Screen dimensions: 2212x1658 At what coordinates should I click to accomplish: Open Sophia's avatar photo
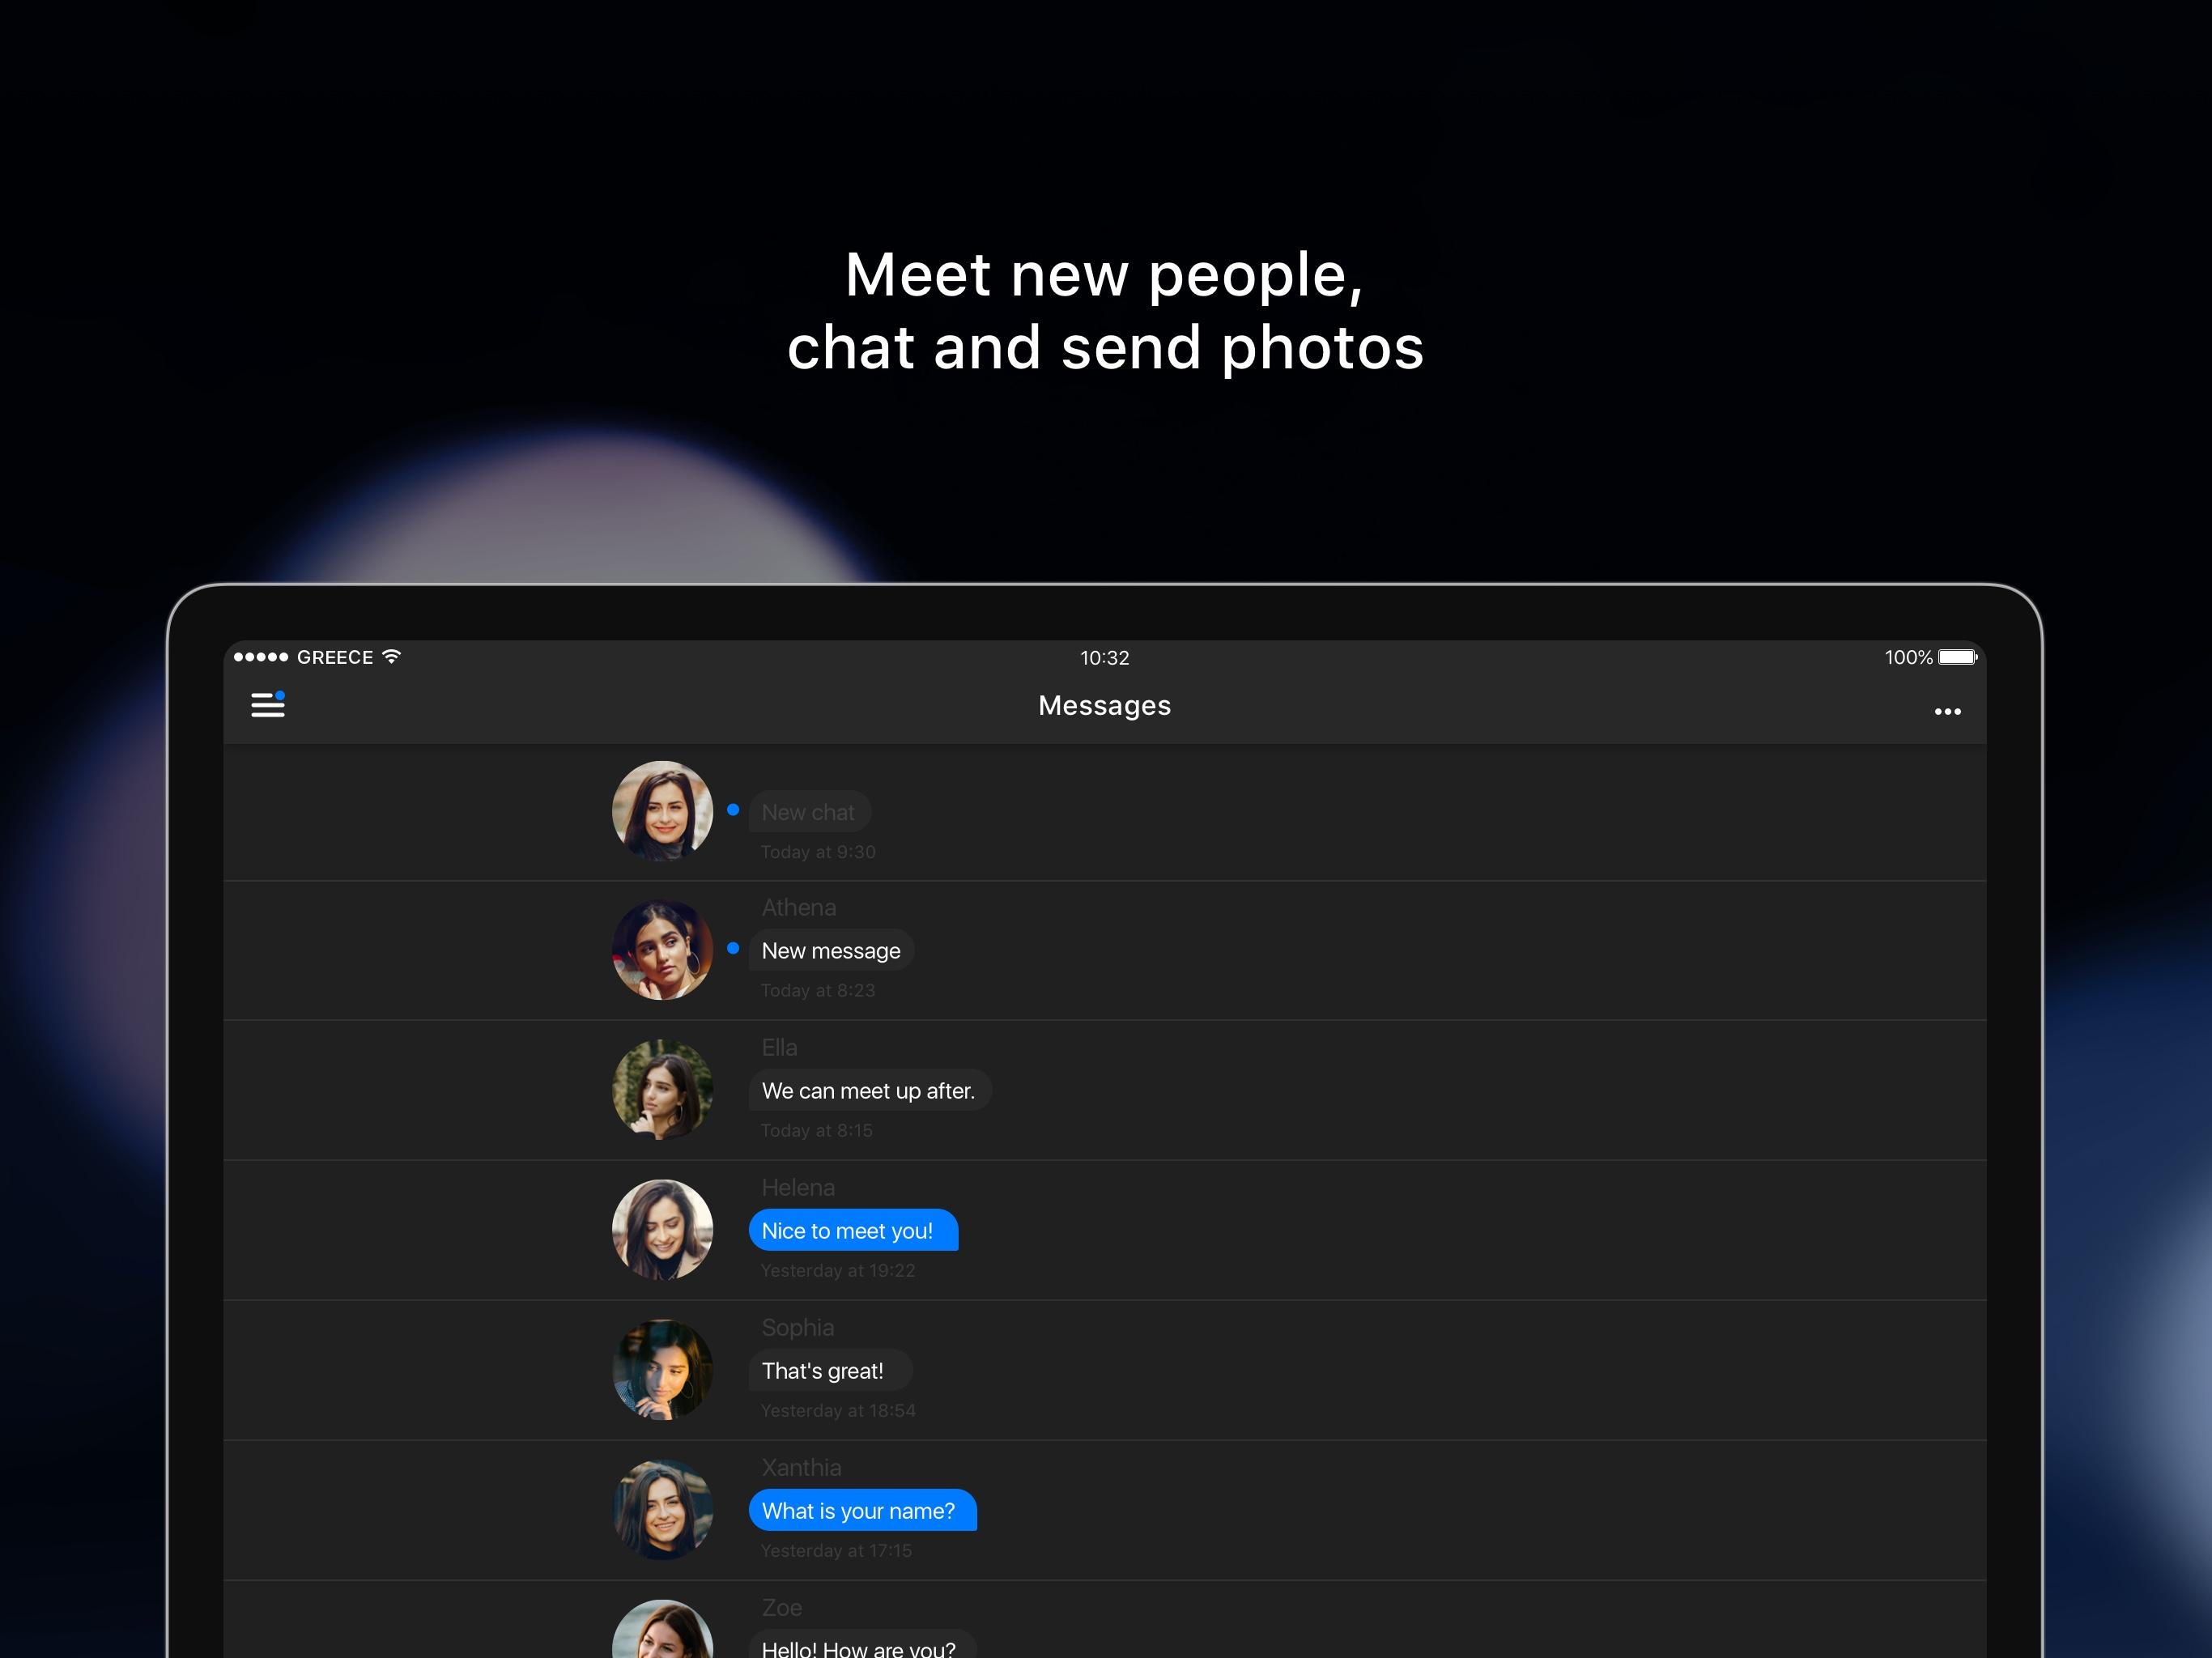[662, 1370]
